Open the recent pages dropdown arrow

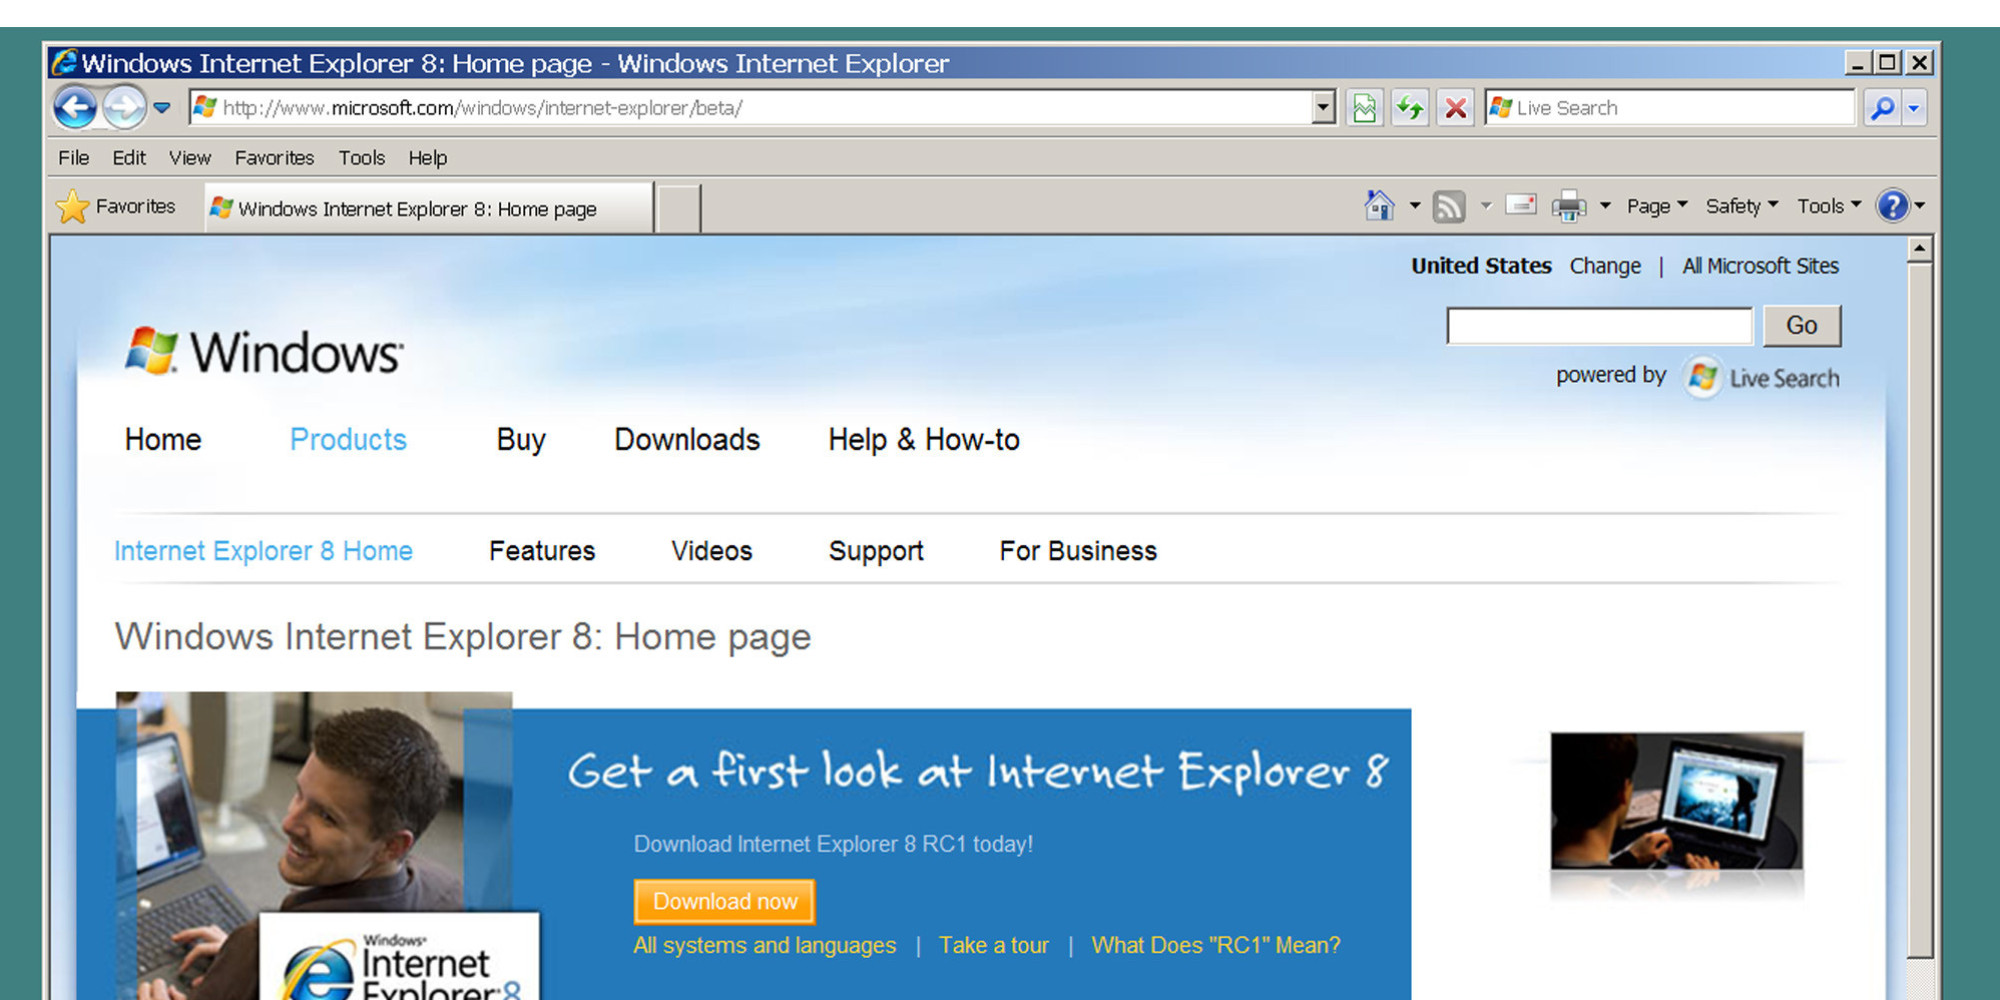162,107
